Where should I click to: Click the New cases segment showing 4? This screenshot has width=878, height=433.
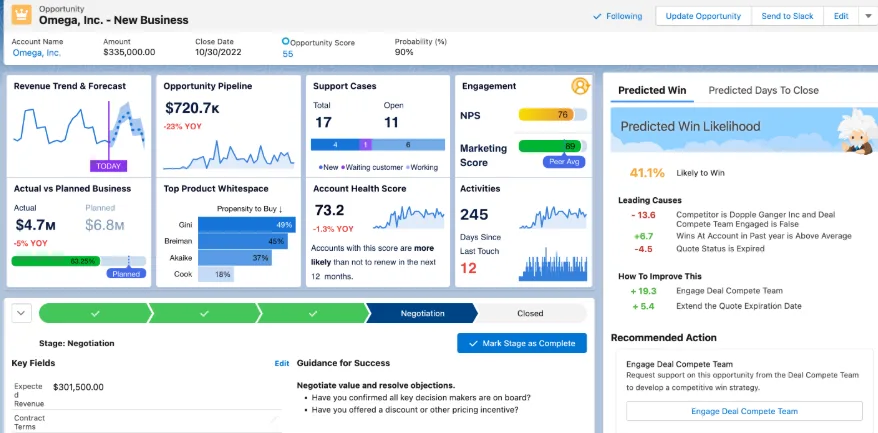click(x=335, y=145)
